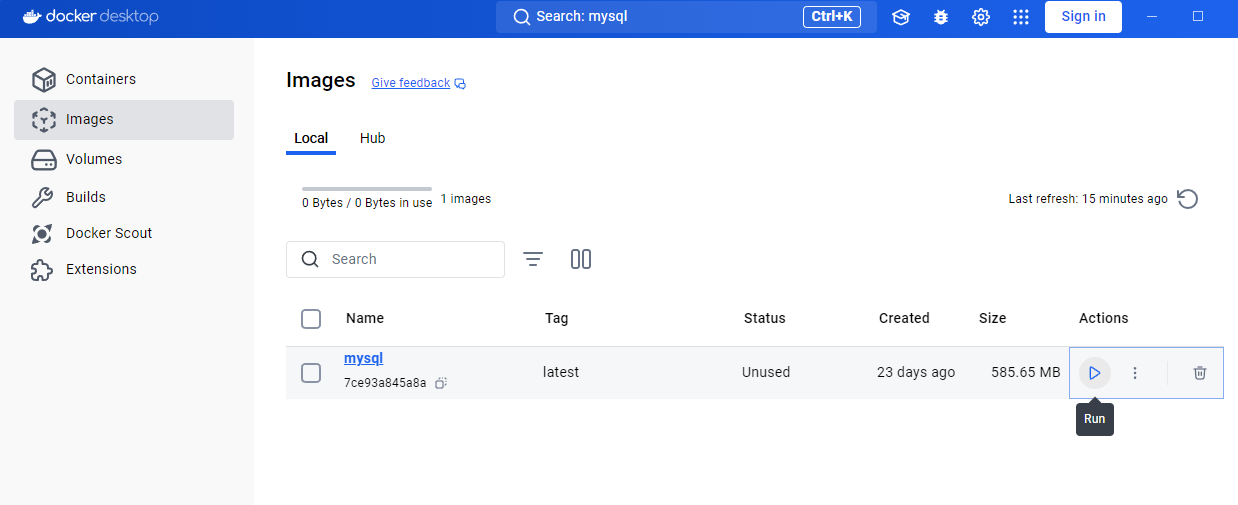Click 'Last refresh: 15 minutes ago' text
1238x505 pixels.
1088,199
